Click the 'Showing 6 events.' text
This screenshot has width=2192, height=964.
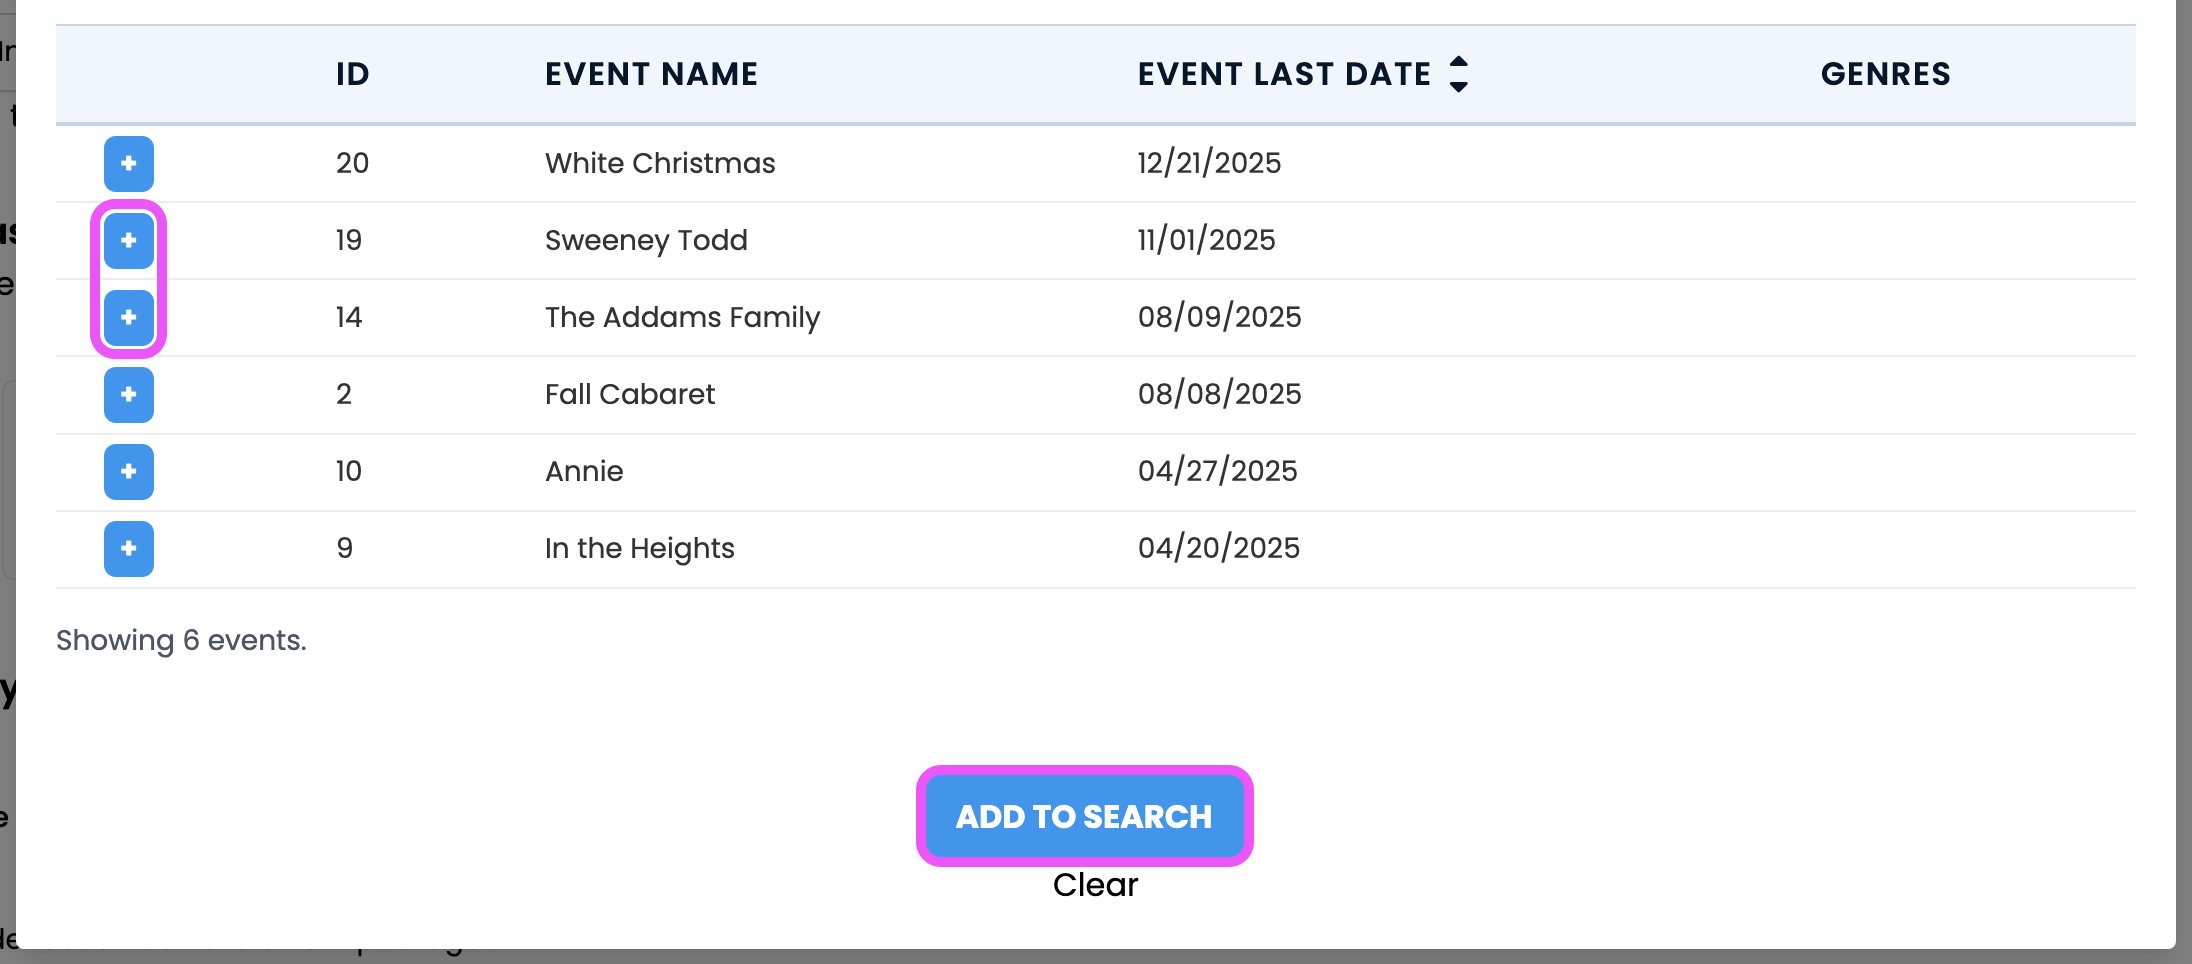pos(181,640)
